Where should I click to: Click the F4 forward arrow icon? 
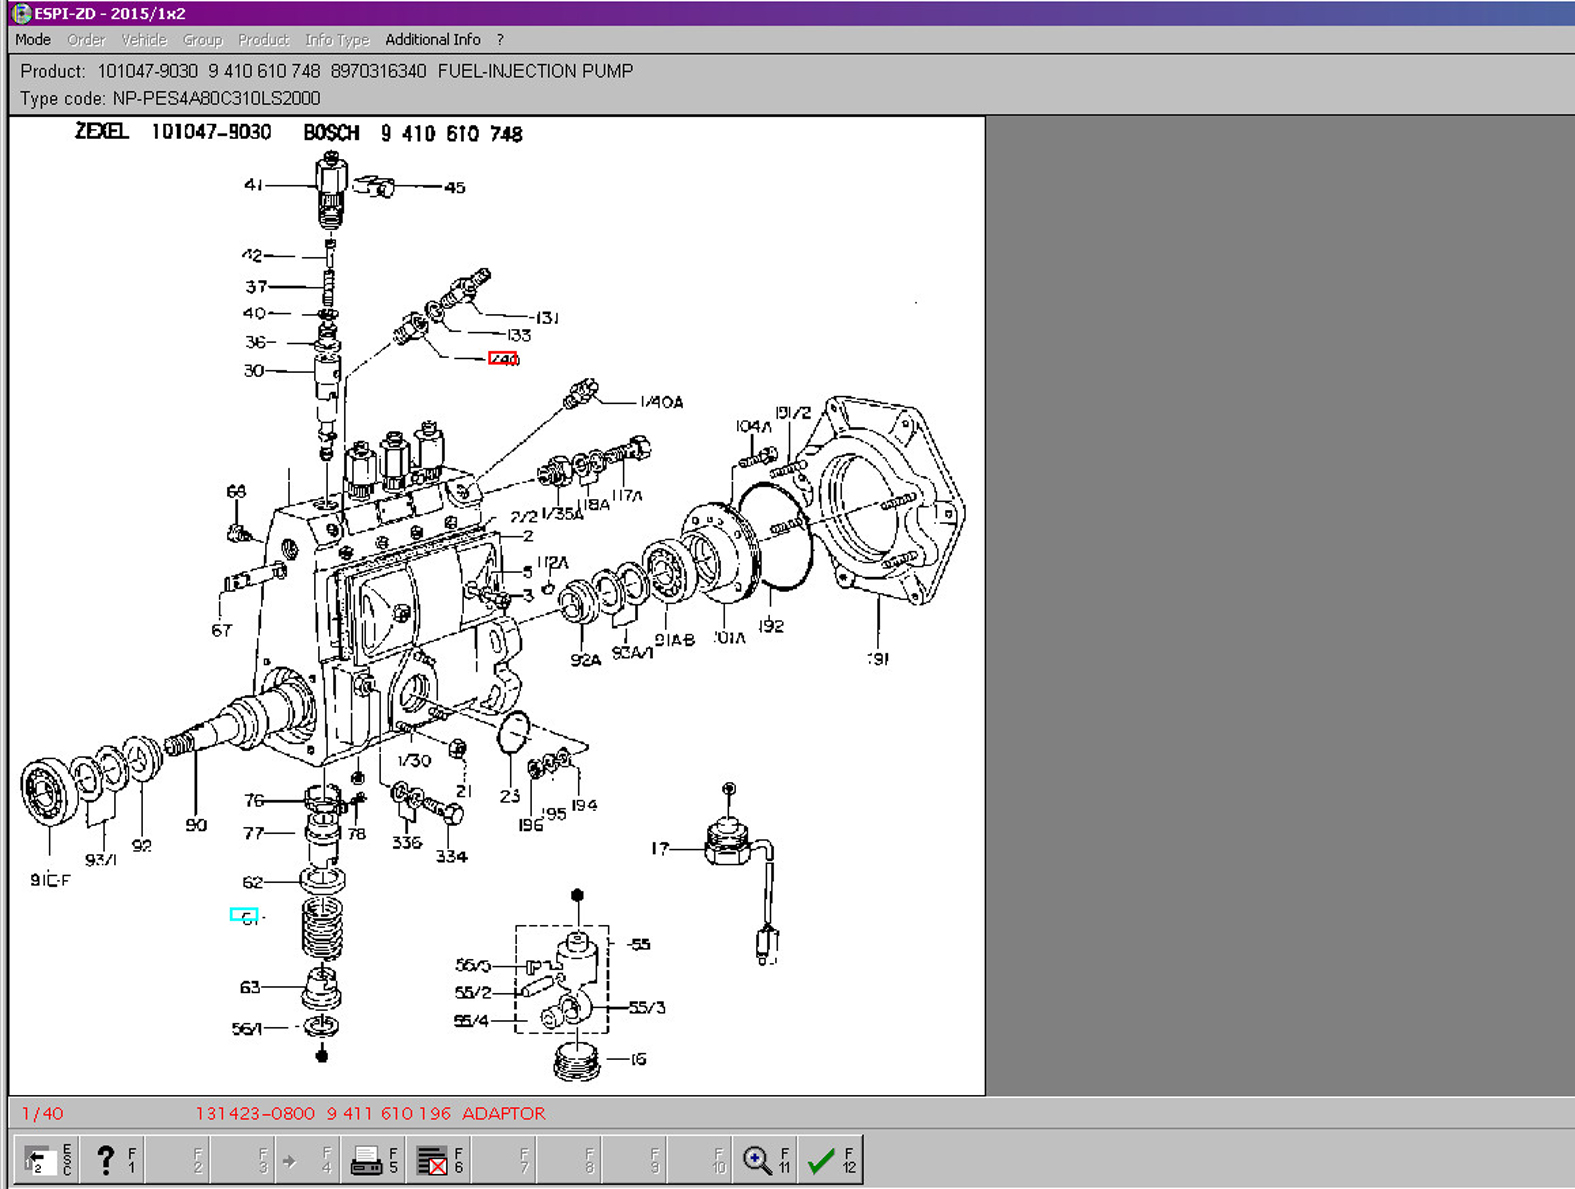coord(308,1160)
